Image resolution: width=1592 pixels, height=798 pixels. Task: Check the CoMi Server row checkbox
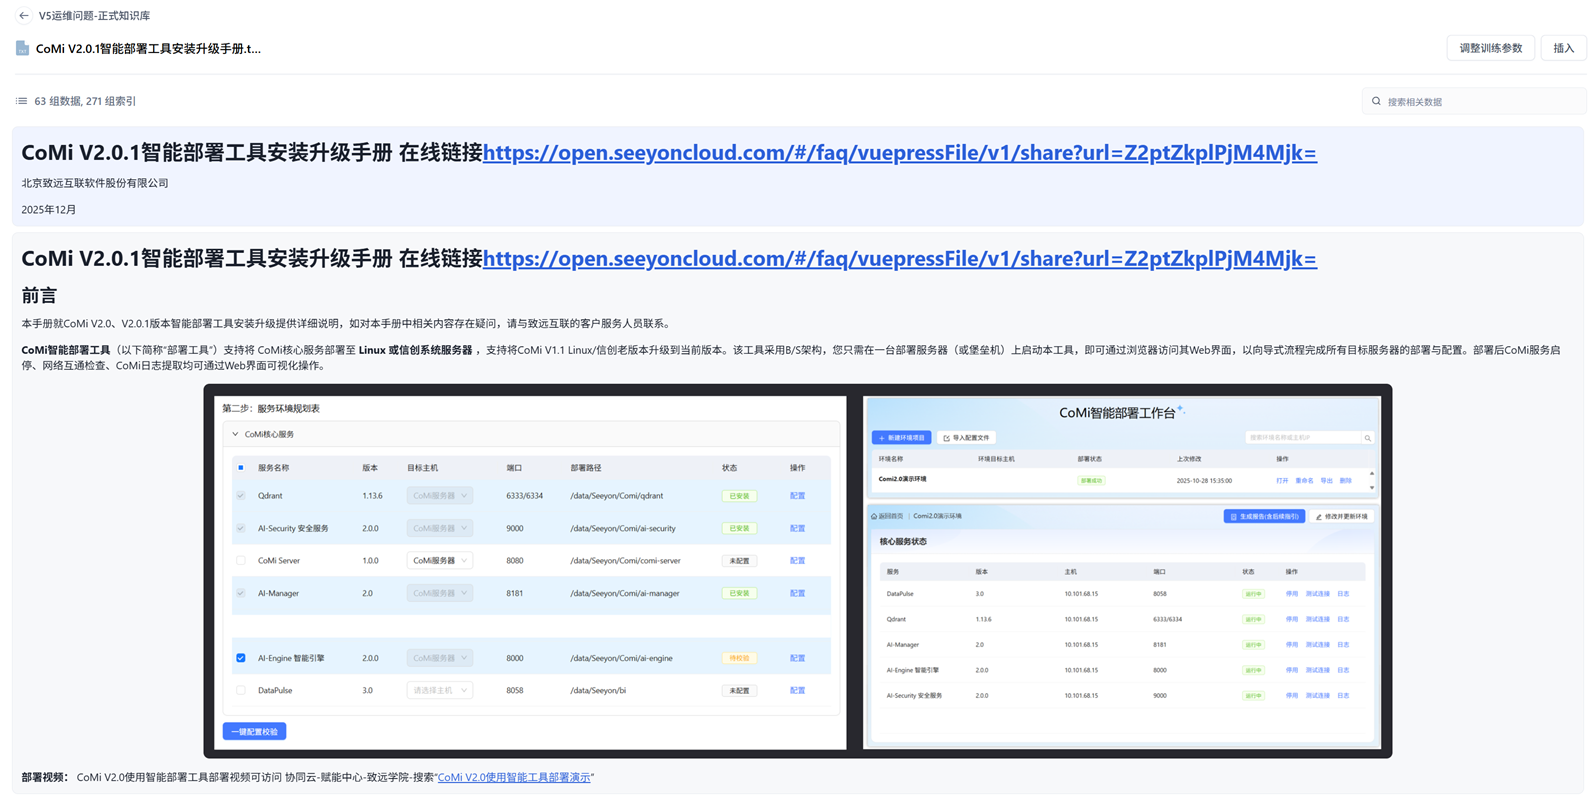(241, 561)
